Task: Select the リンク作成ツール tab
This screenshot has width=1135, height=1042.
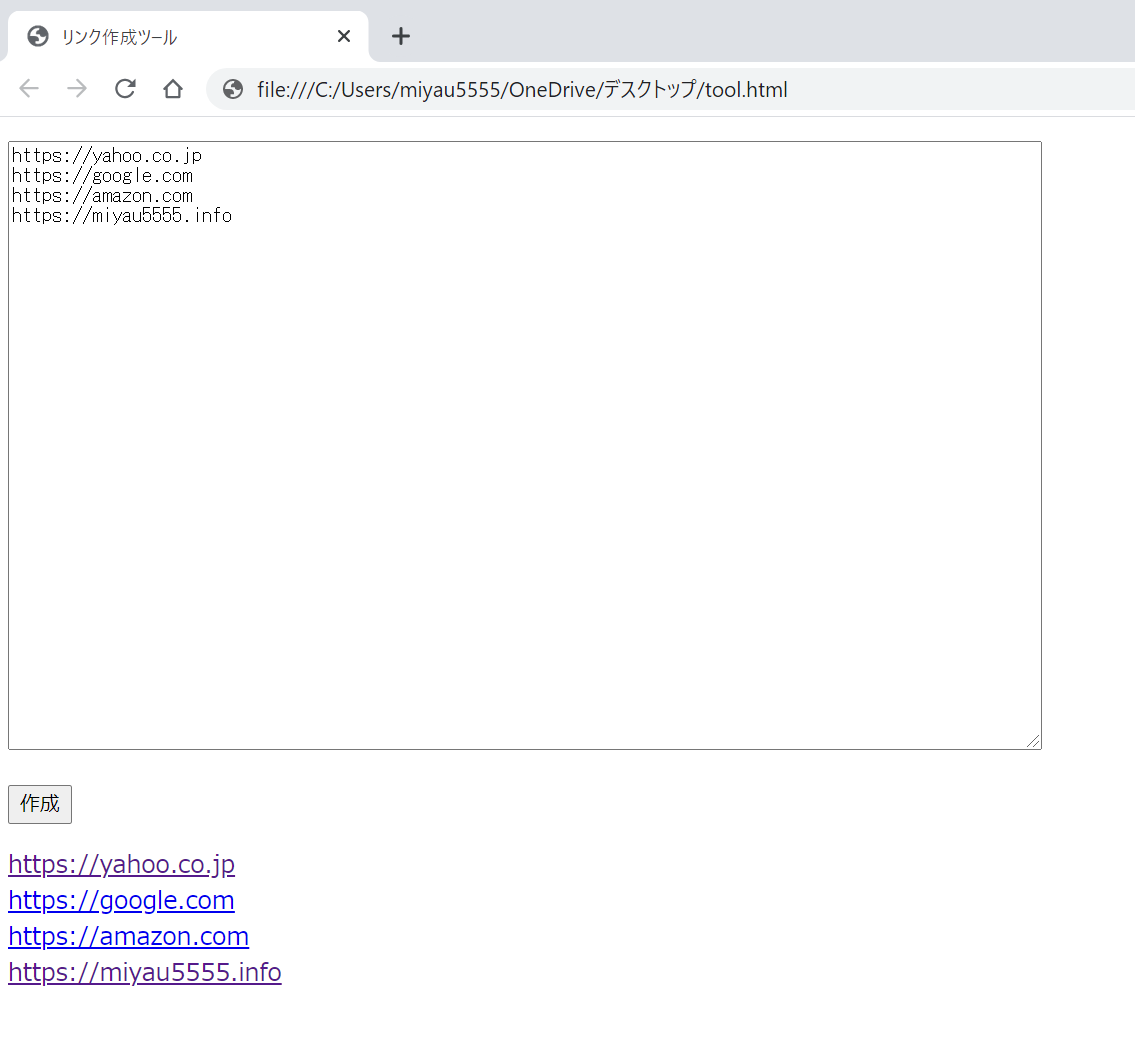Action: coord(188,36)
